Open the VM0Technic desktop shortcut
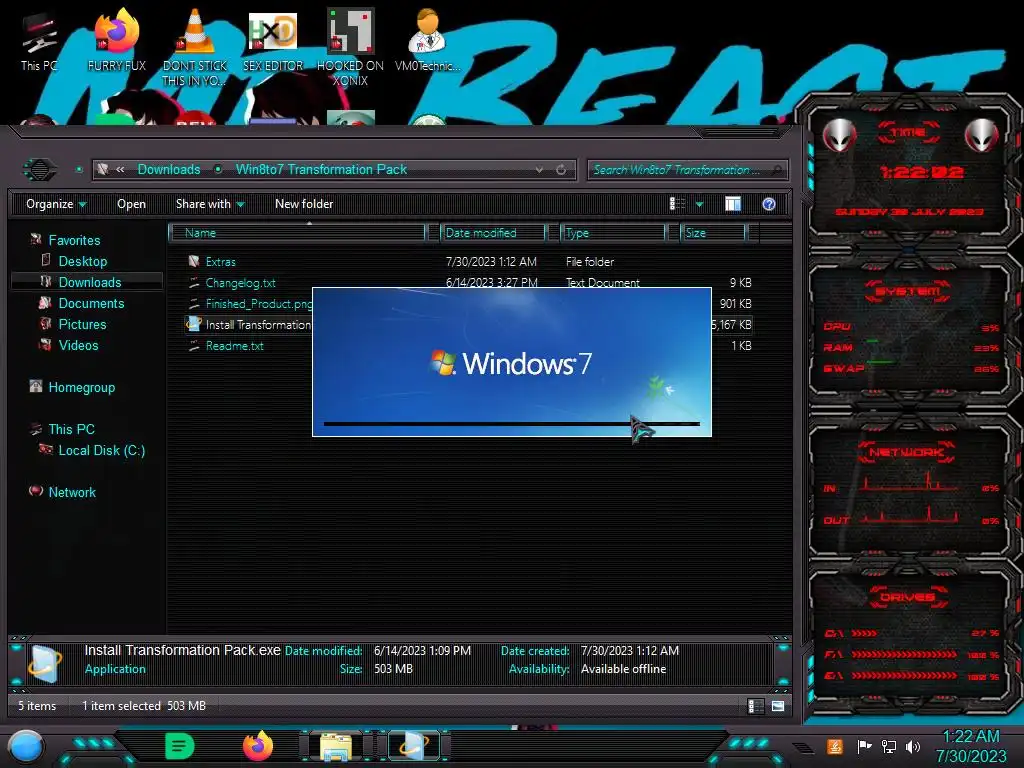The image size is (1024, 768). tap(428, 41)
